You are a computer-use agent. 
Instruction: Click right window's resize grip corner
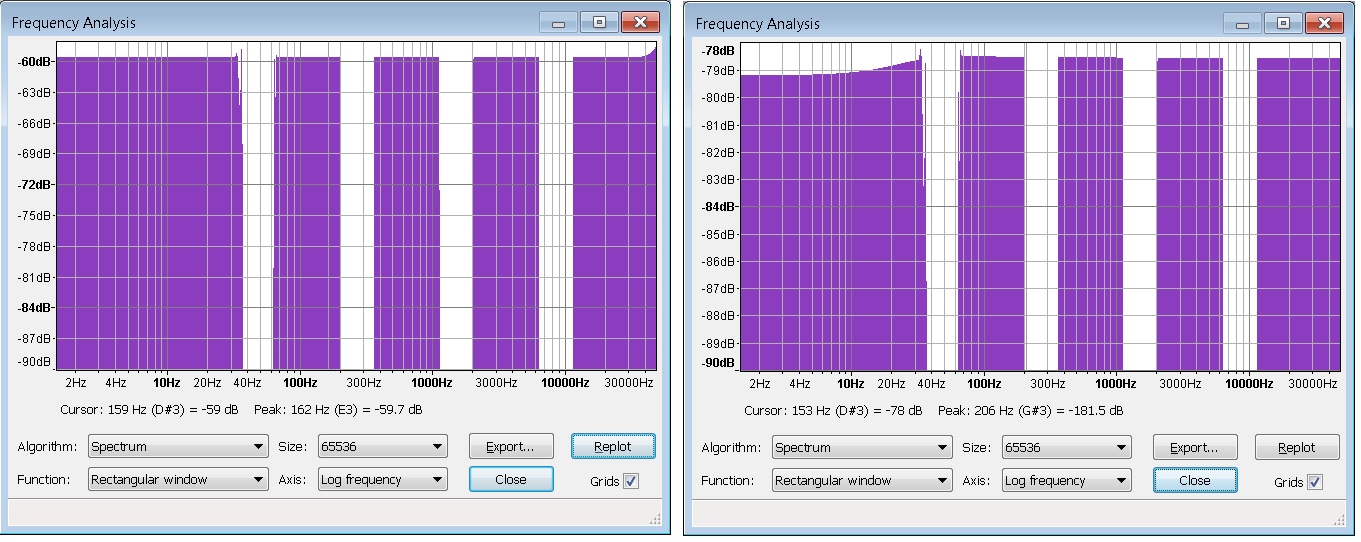click(x=1340, y=520)
